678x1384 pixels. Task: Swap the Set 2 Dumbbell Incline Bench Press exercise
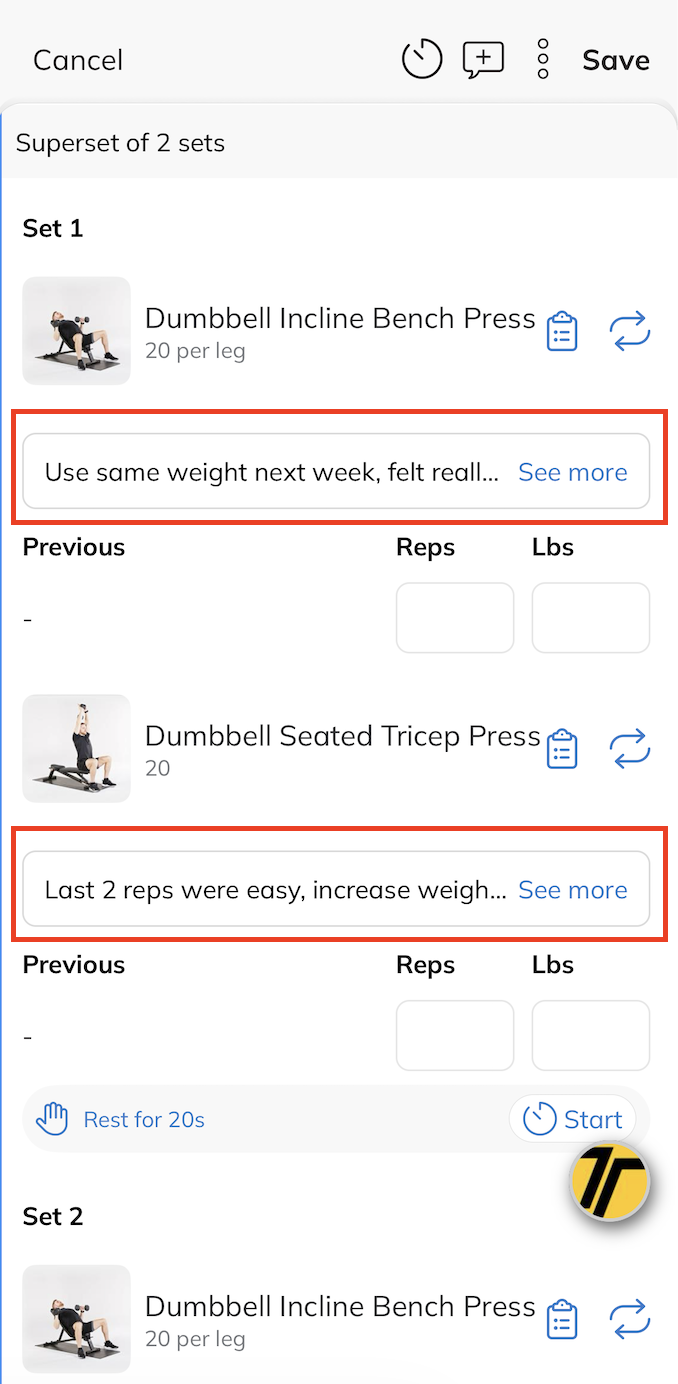pos(630,1319)
